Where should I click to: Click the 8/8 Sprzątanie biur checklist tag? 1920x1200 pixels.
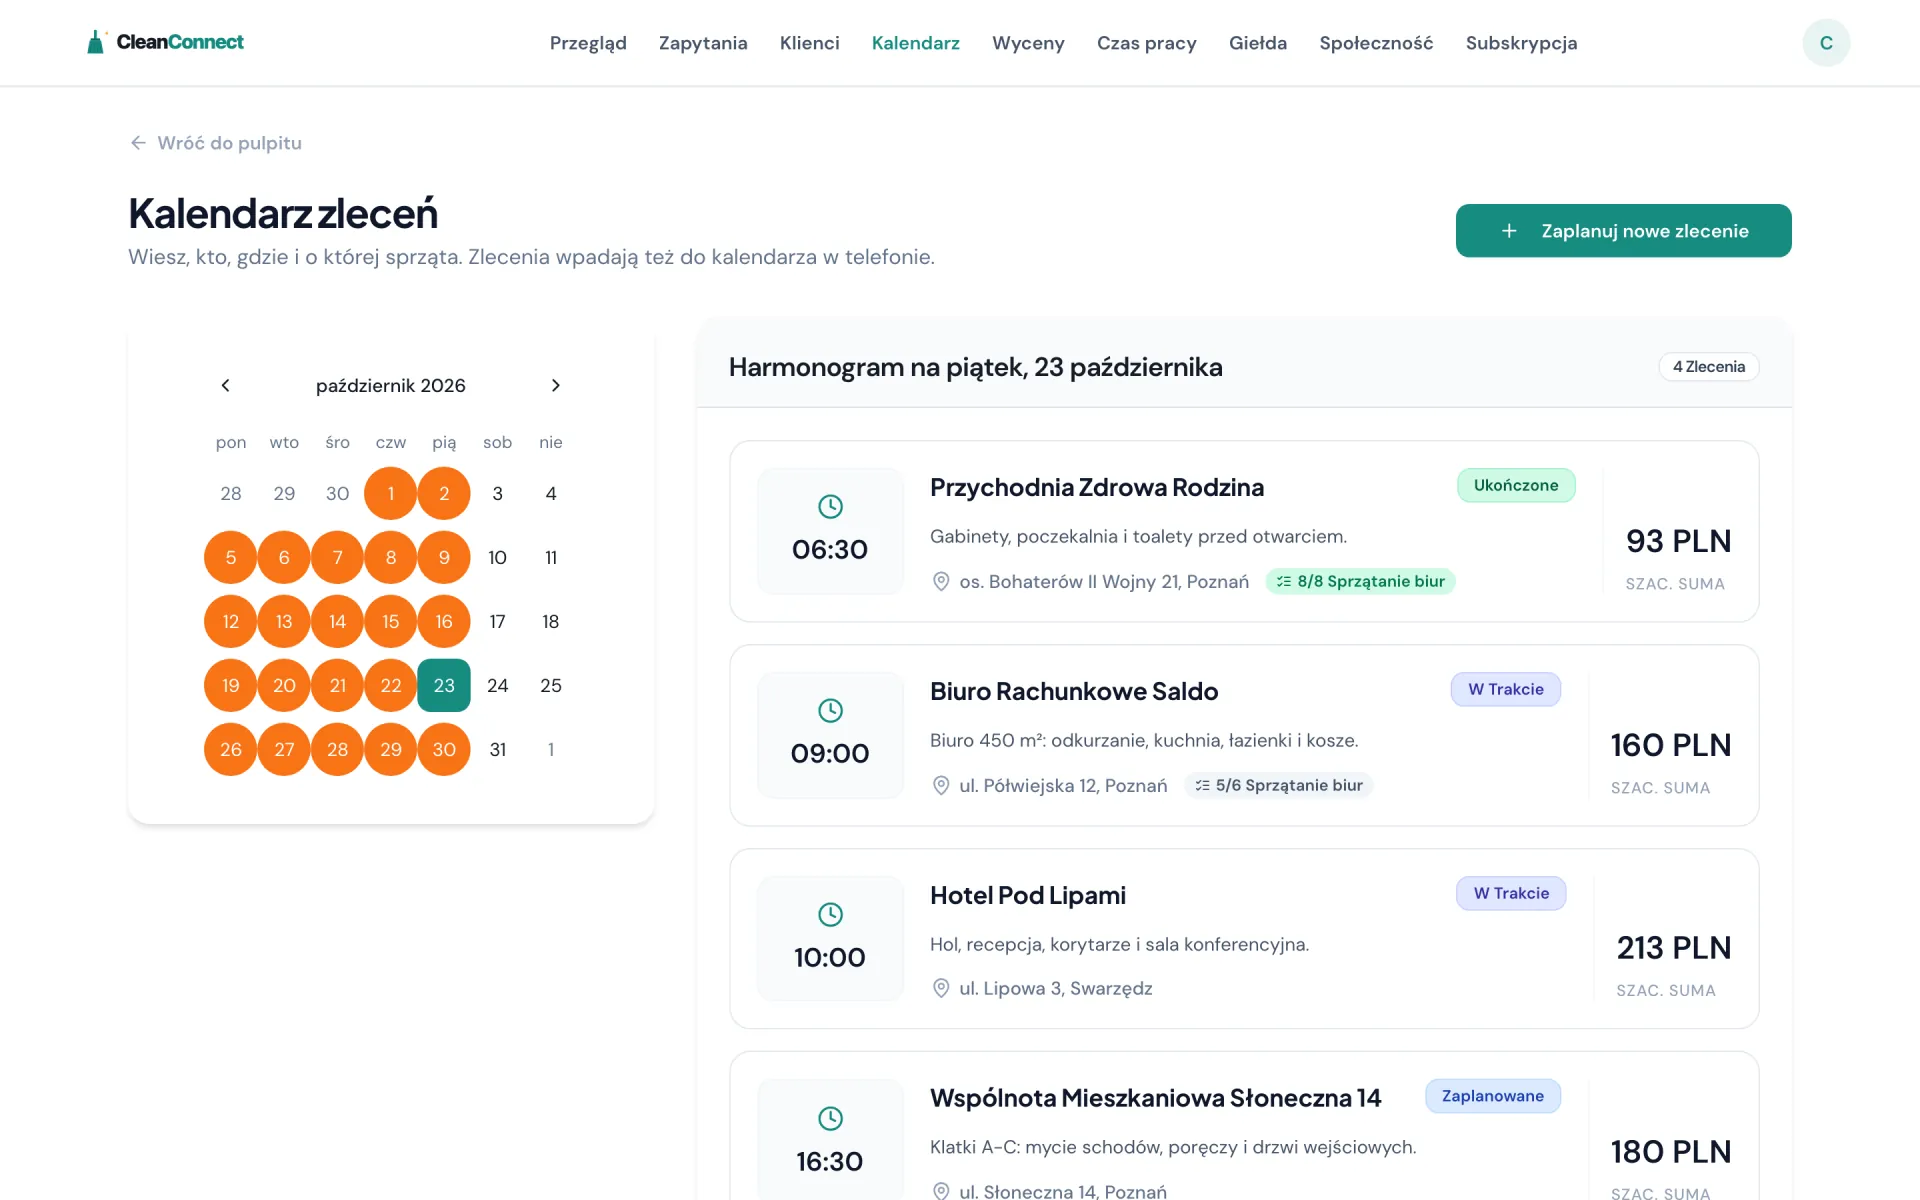(1360, 582)
